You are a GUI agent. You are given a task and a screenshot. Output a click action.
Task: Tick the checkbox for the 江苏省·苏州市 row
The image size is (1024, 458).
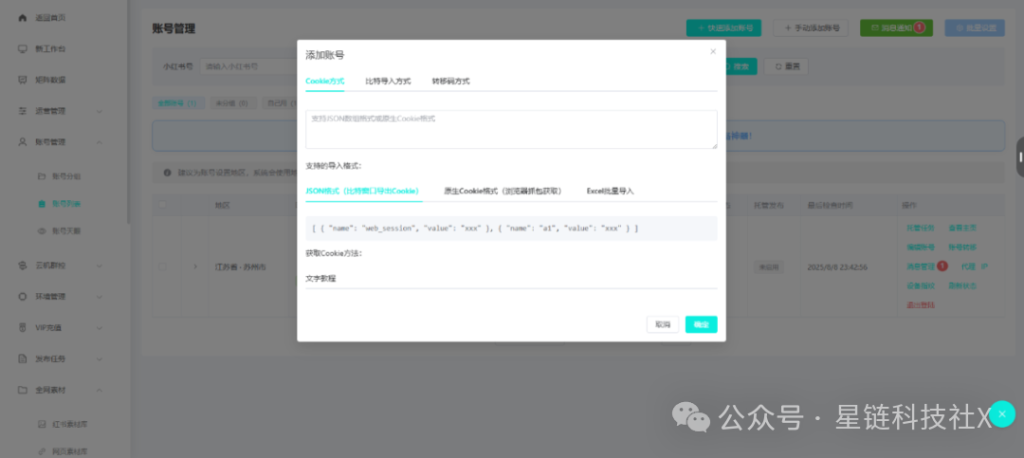163,267
